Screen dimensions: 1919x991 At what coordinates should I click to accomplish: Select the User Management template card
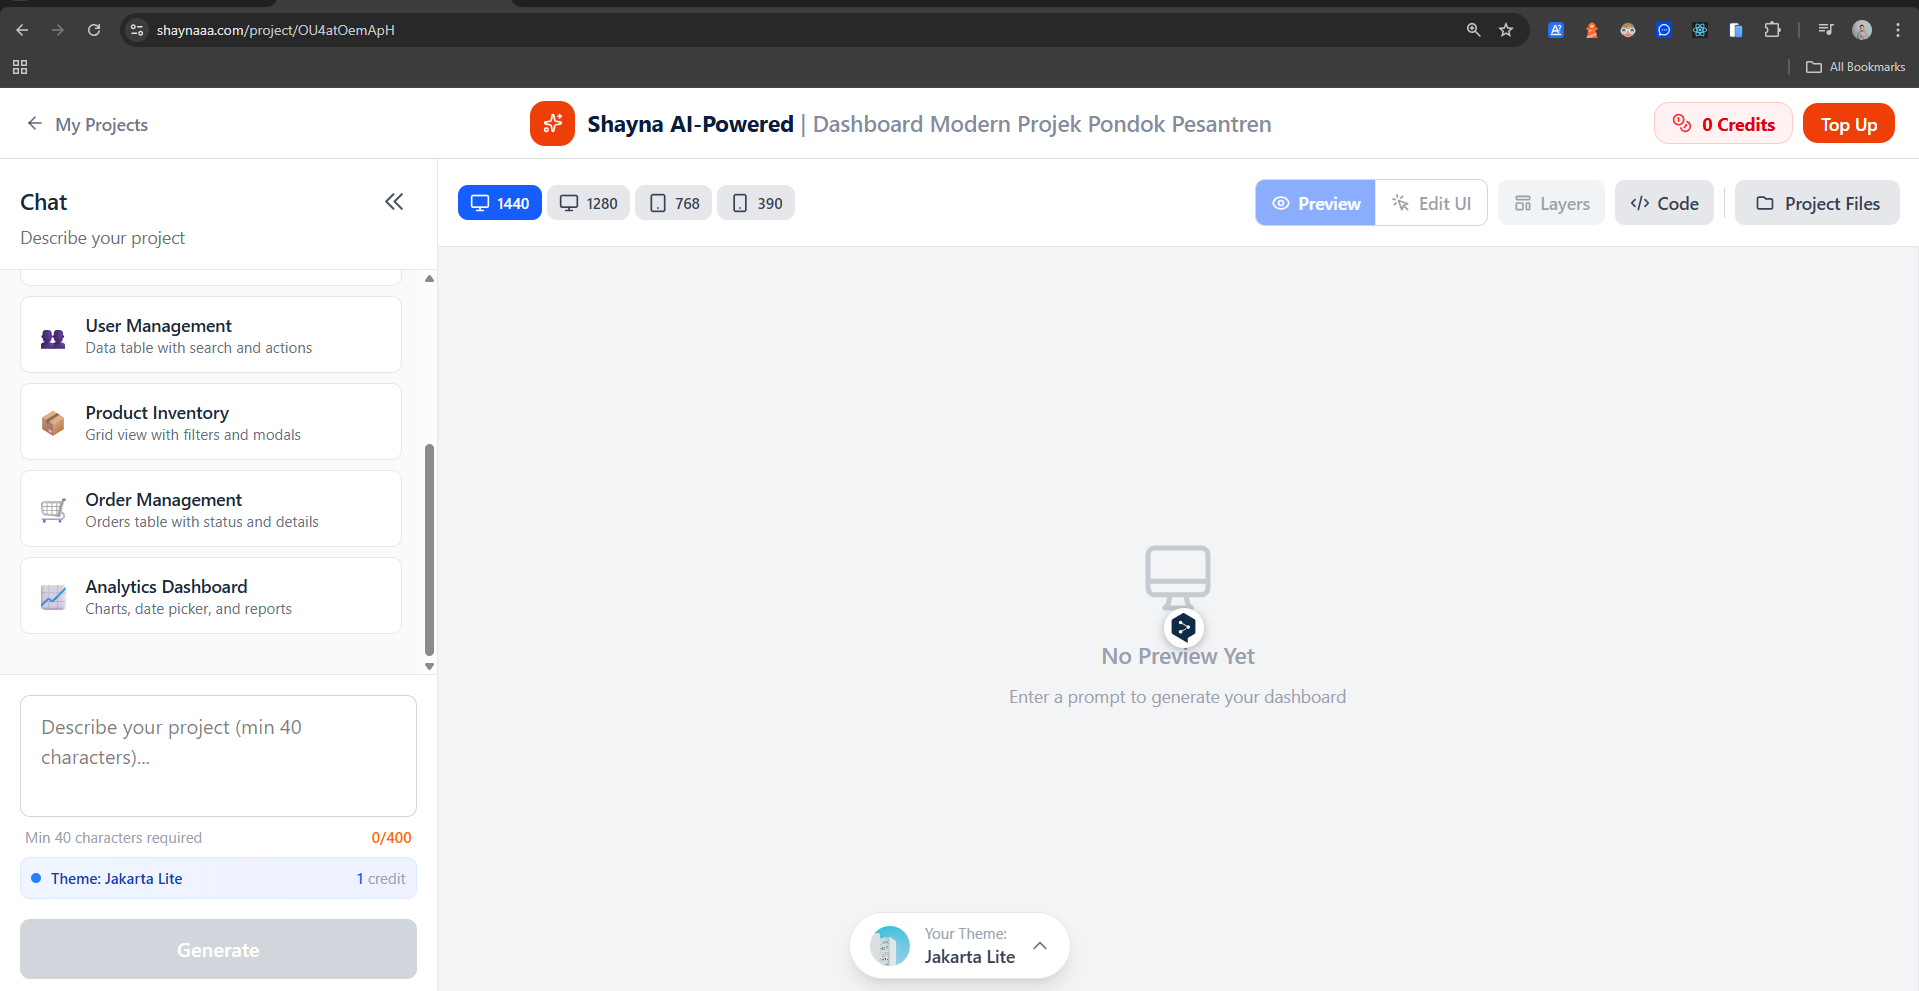click(x=211, y=335)
